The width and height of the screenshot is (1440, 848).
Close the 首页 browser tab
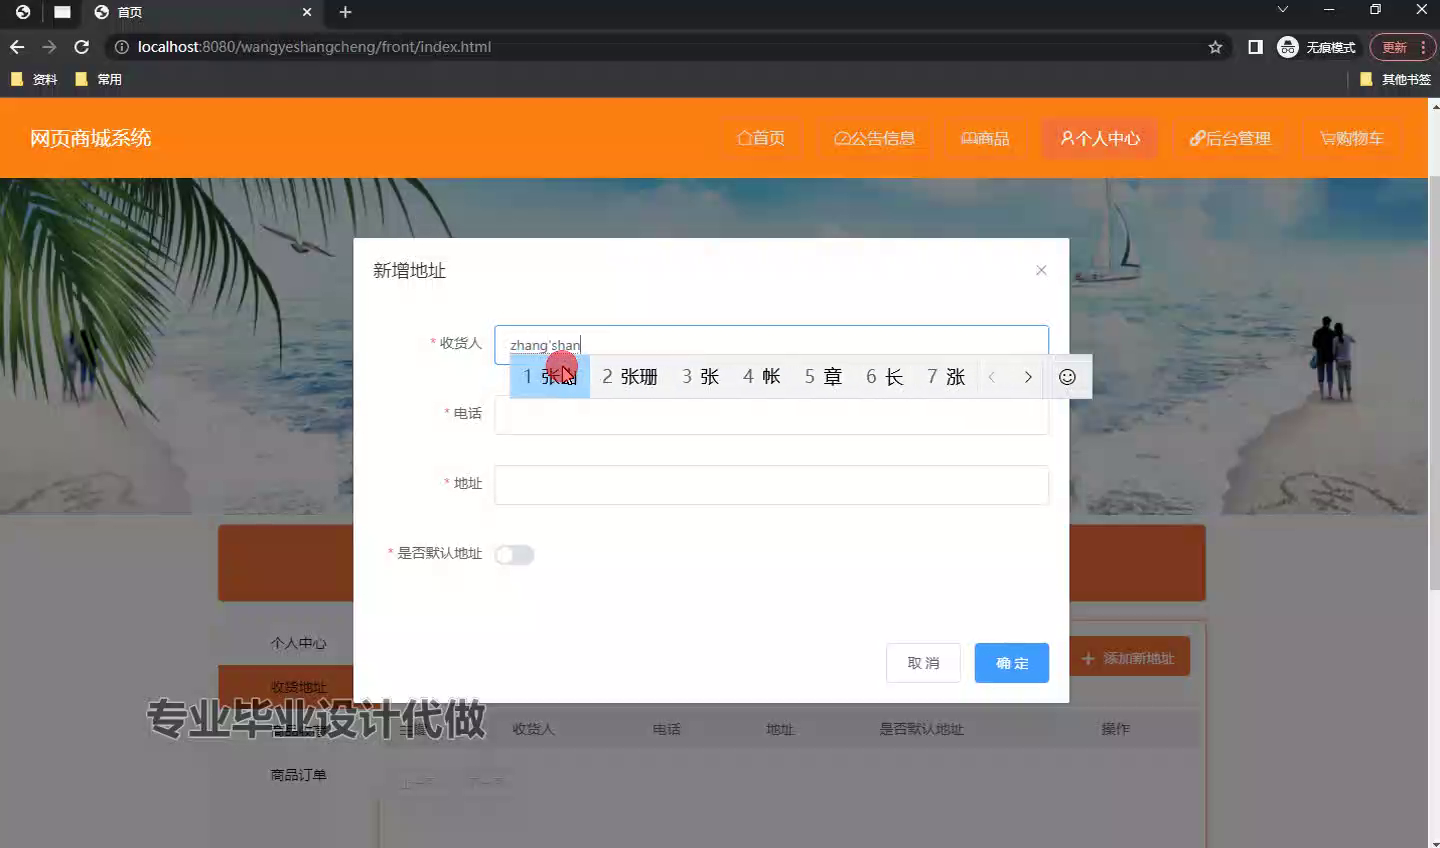click(307, 12)
